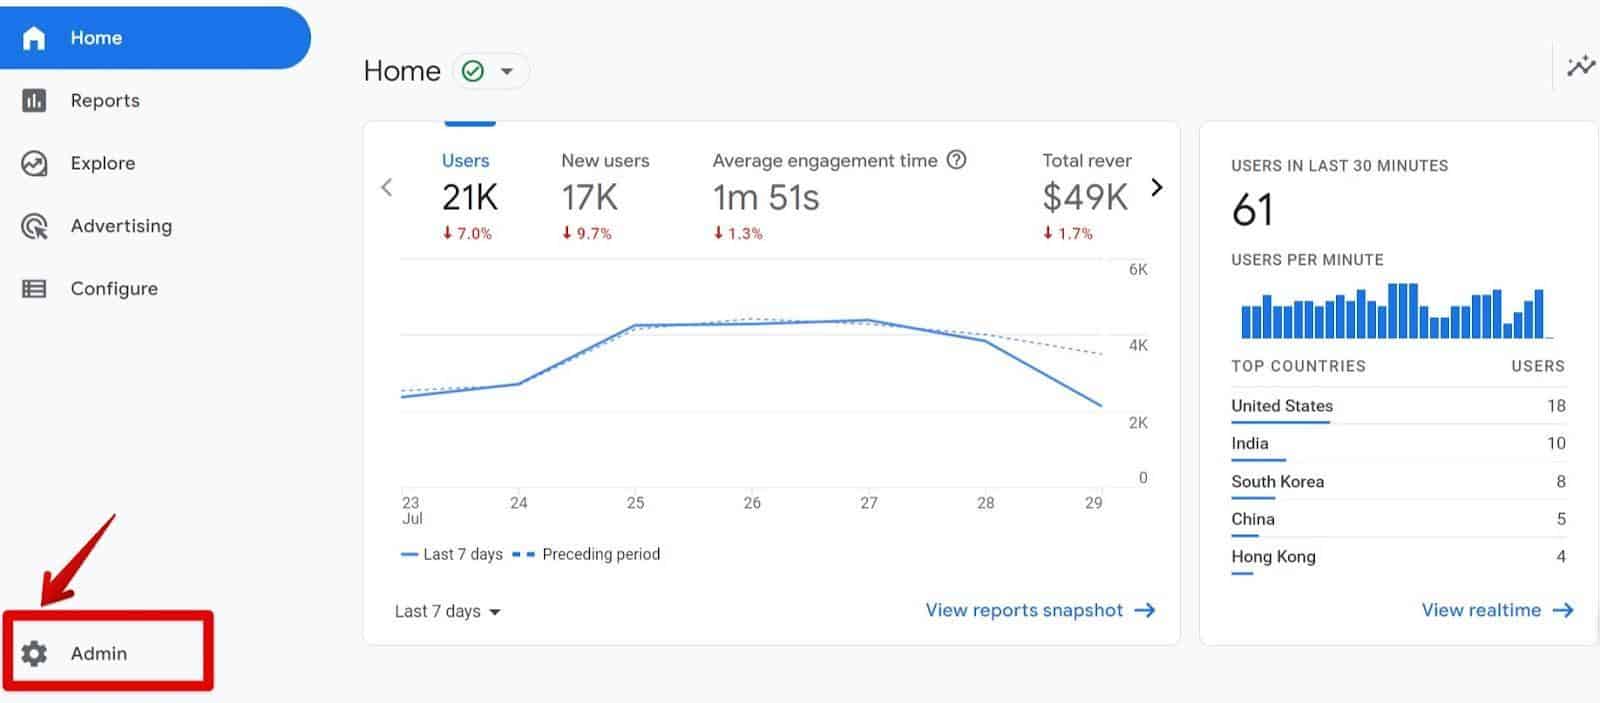Screen dimensions: 1600x703
Task: Click the Advertising target icon
Action: (34, 227)
